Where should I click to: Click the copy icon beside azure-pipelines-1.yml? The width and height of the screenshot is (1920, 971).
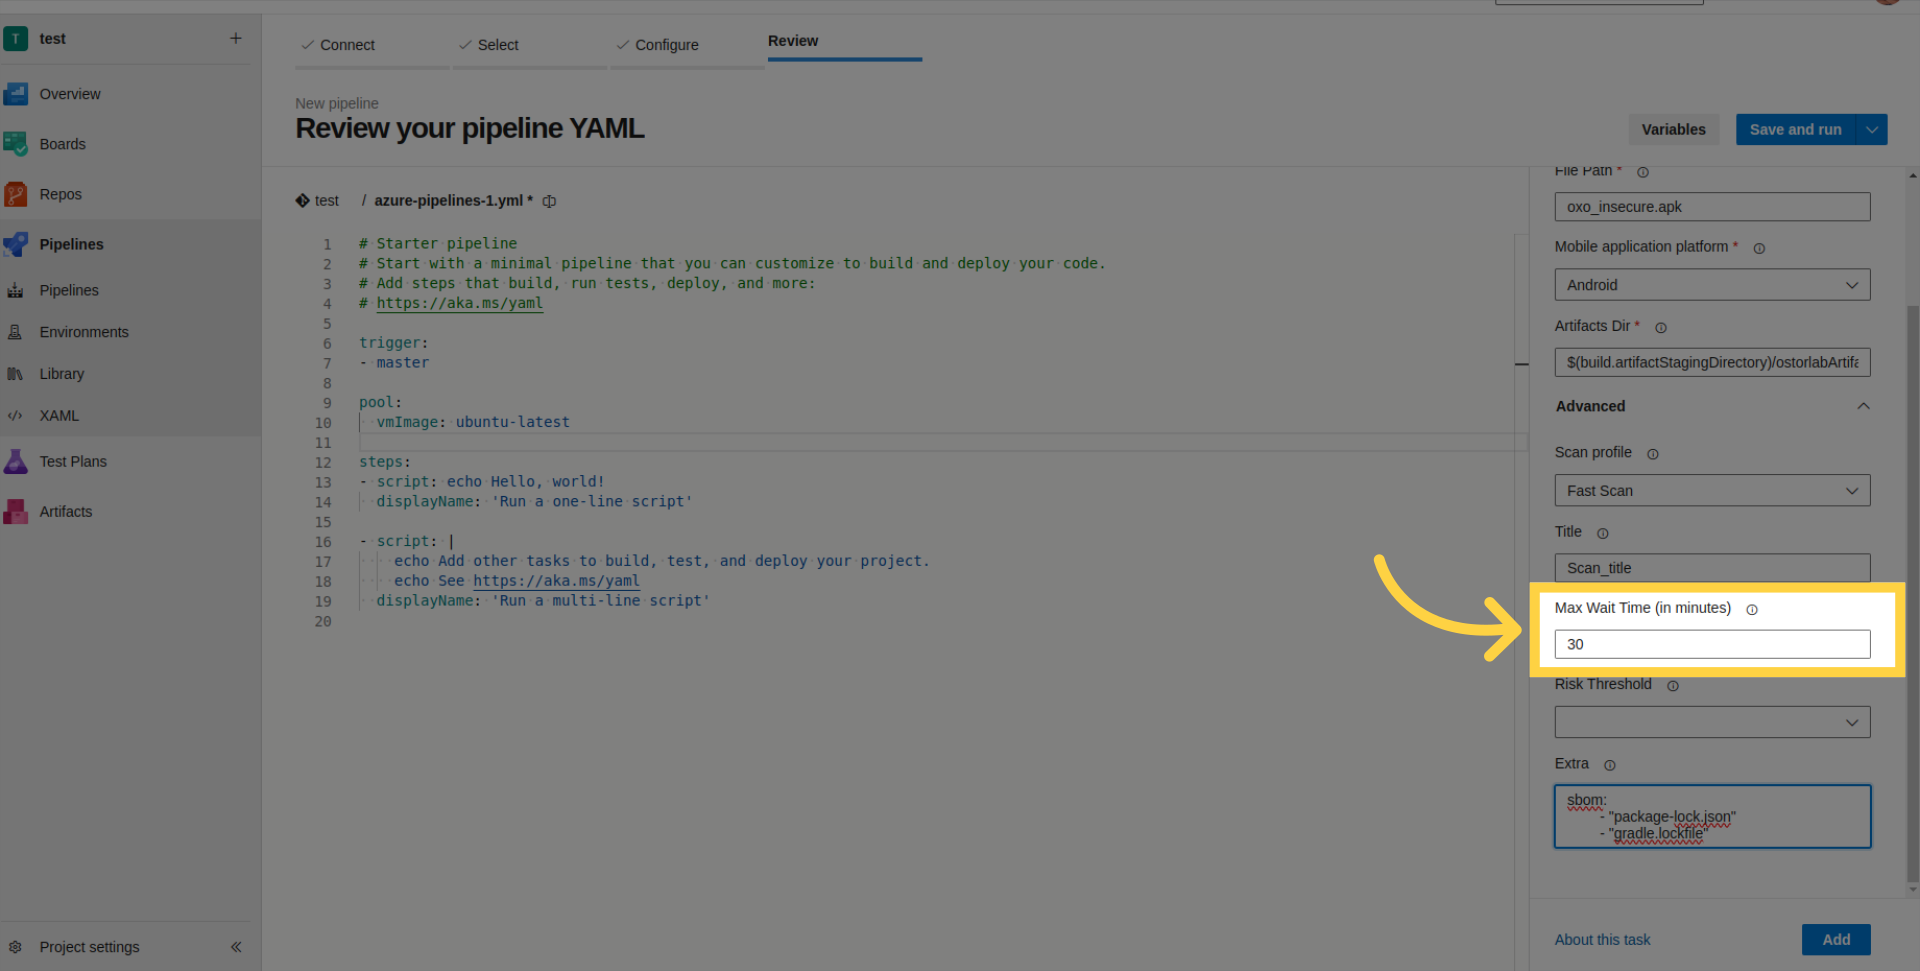click(549, 201)
